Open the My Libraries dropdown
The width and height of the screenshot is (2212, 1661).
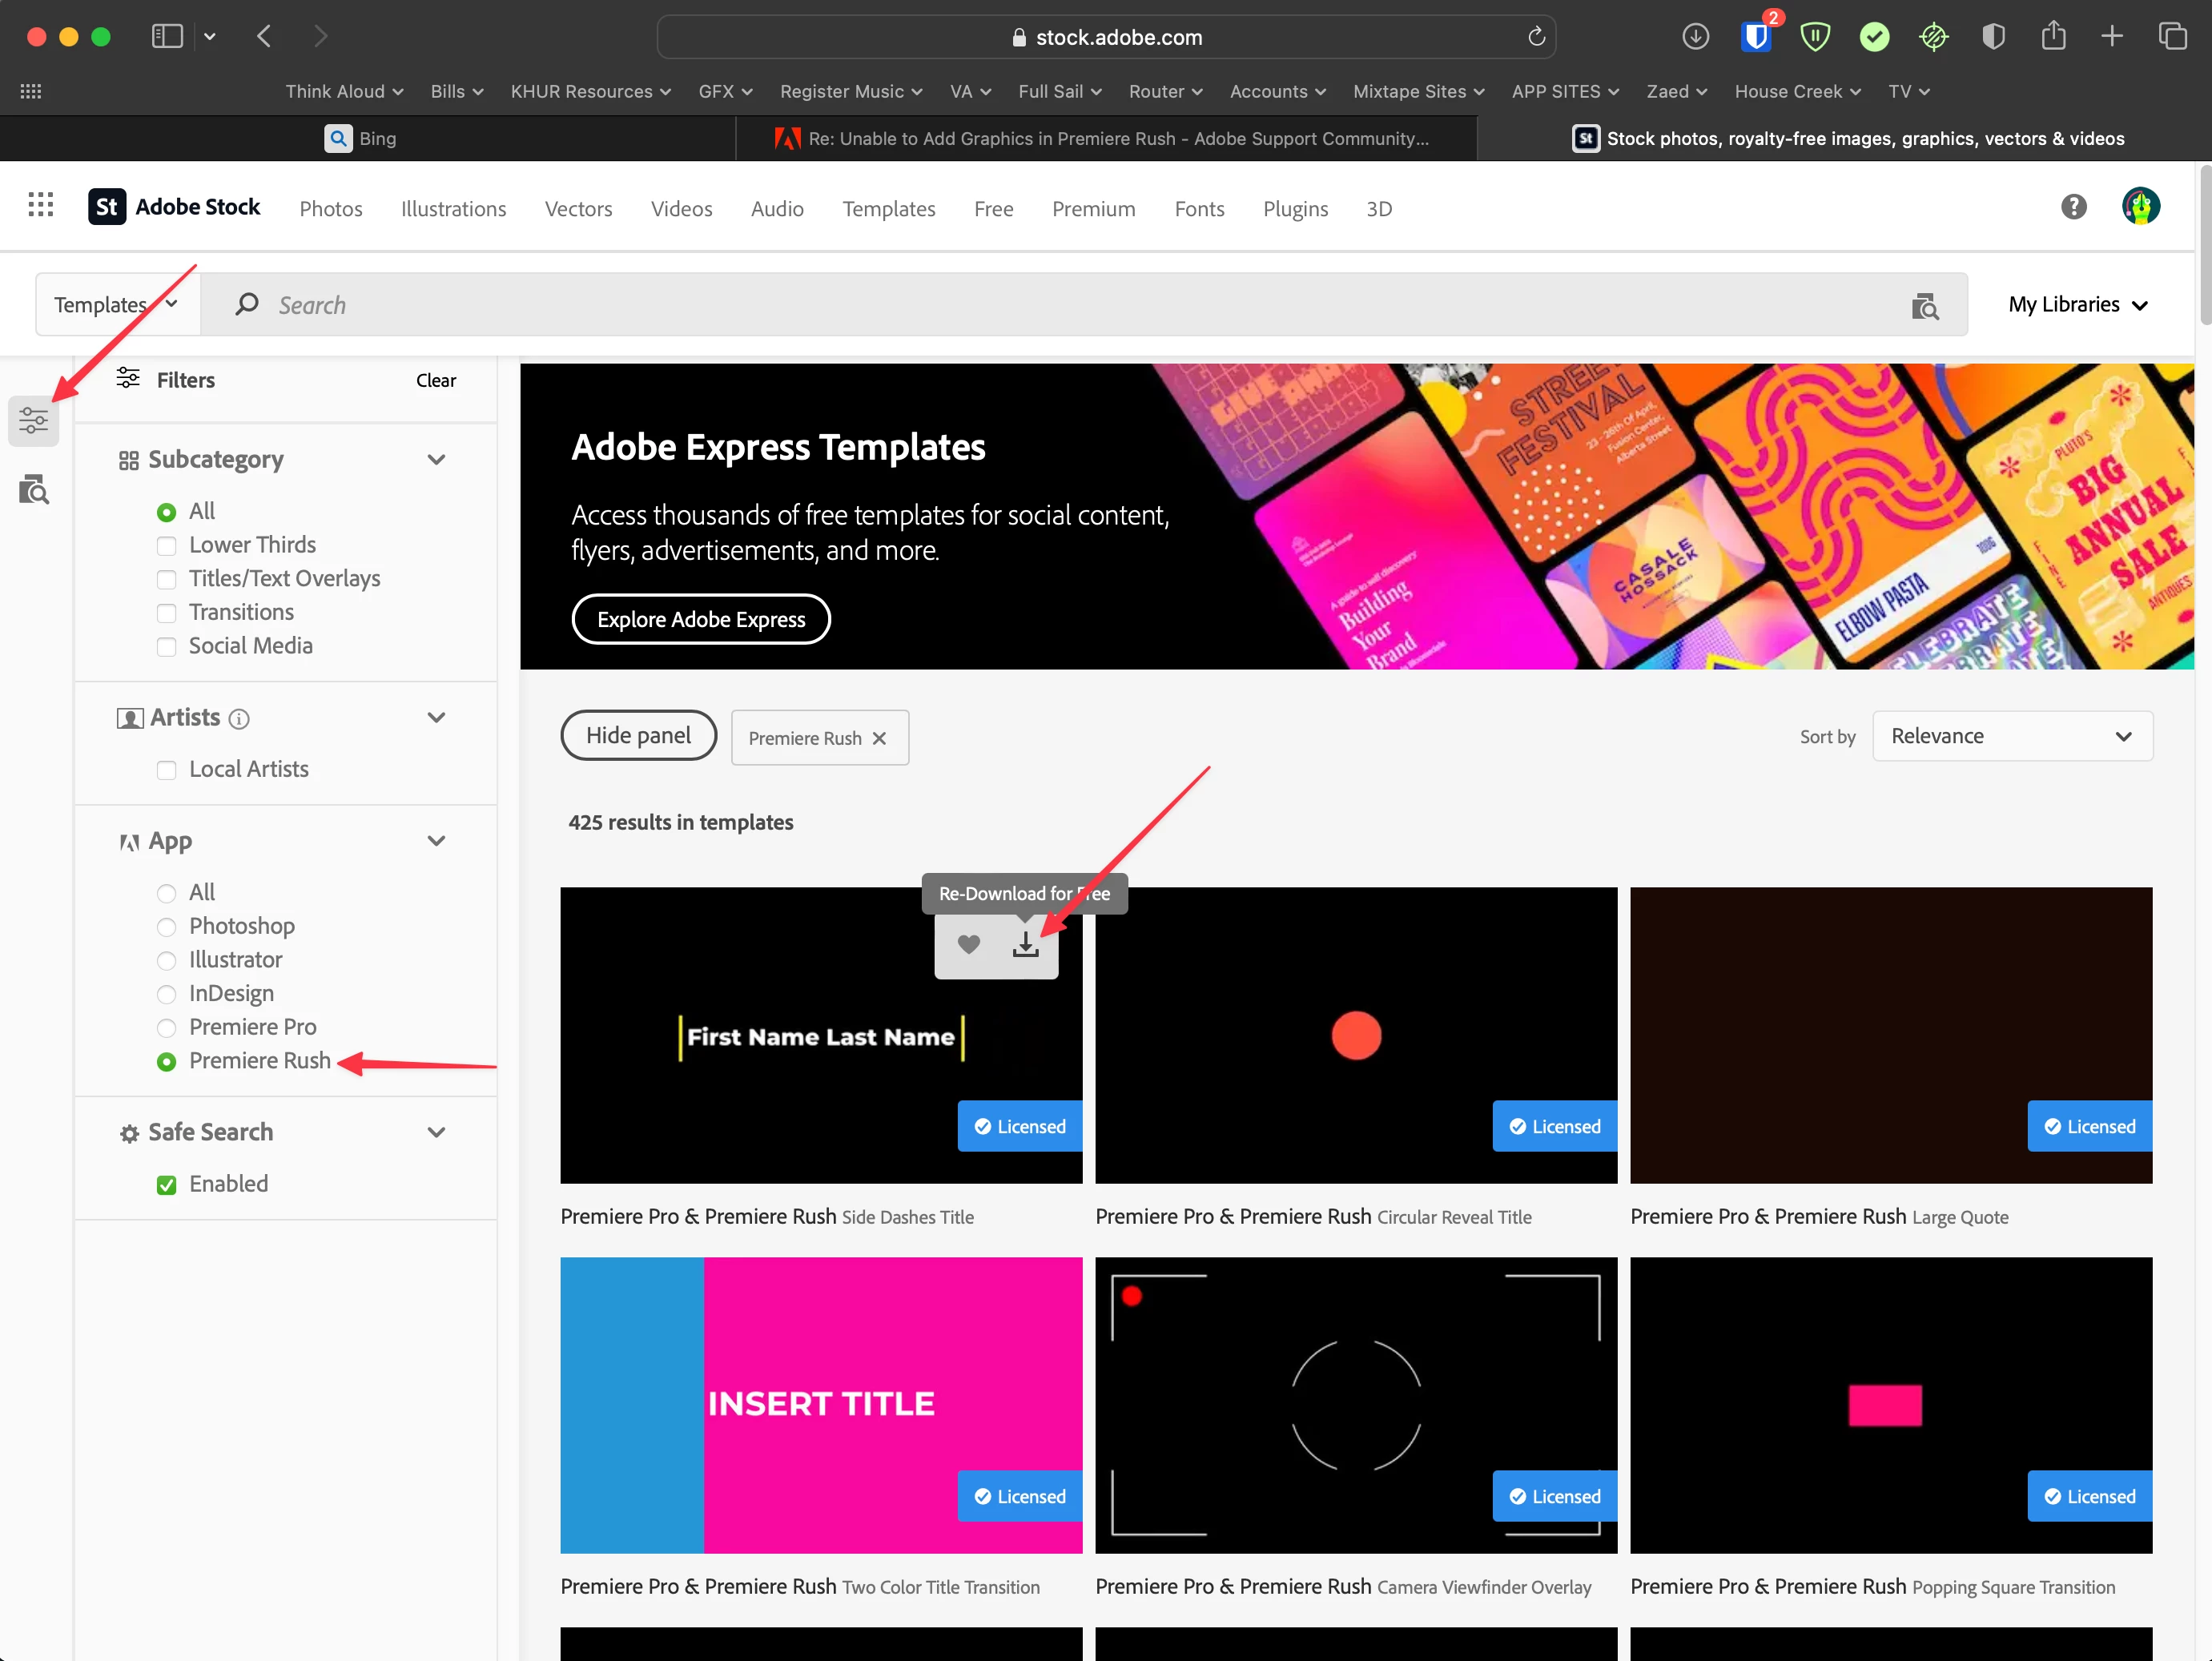point(2077,305)
